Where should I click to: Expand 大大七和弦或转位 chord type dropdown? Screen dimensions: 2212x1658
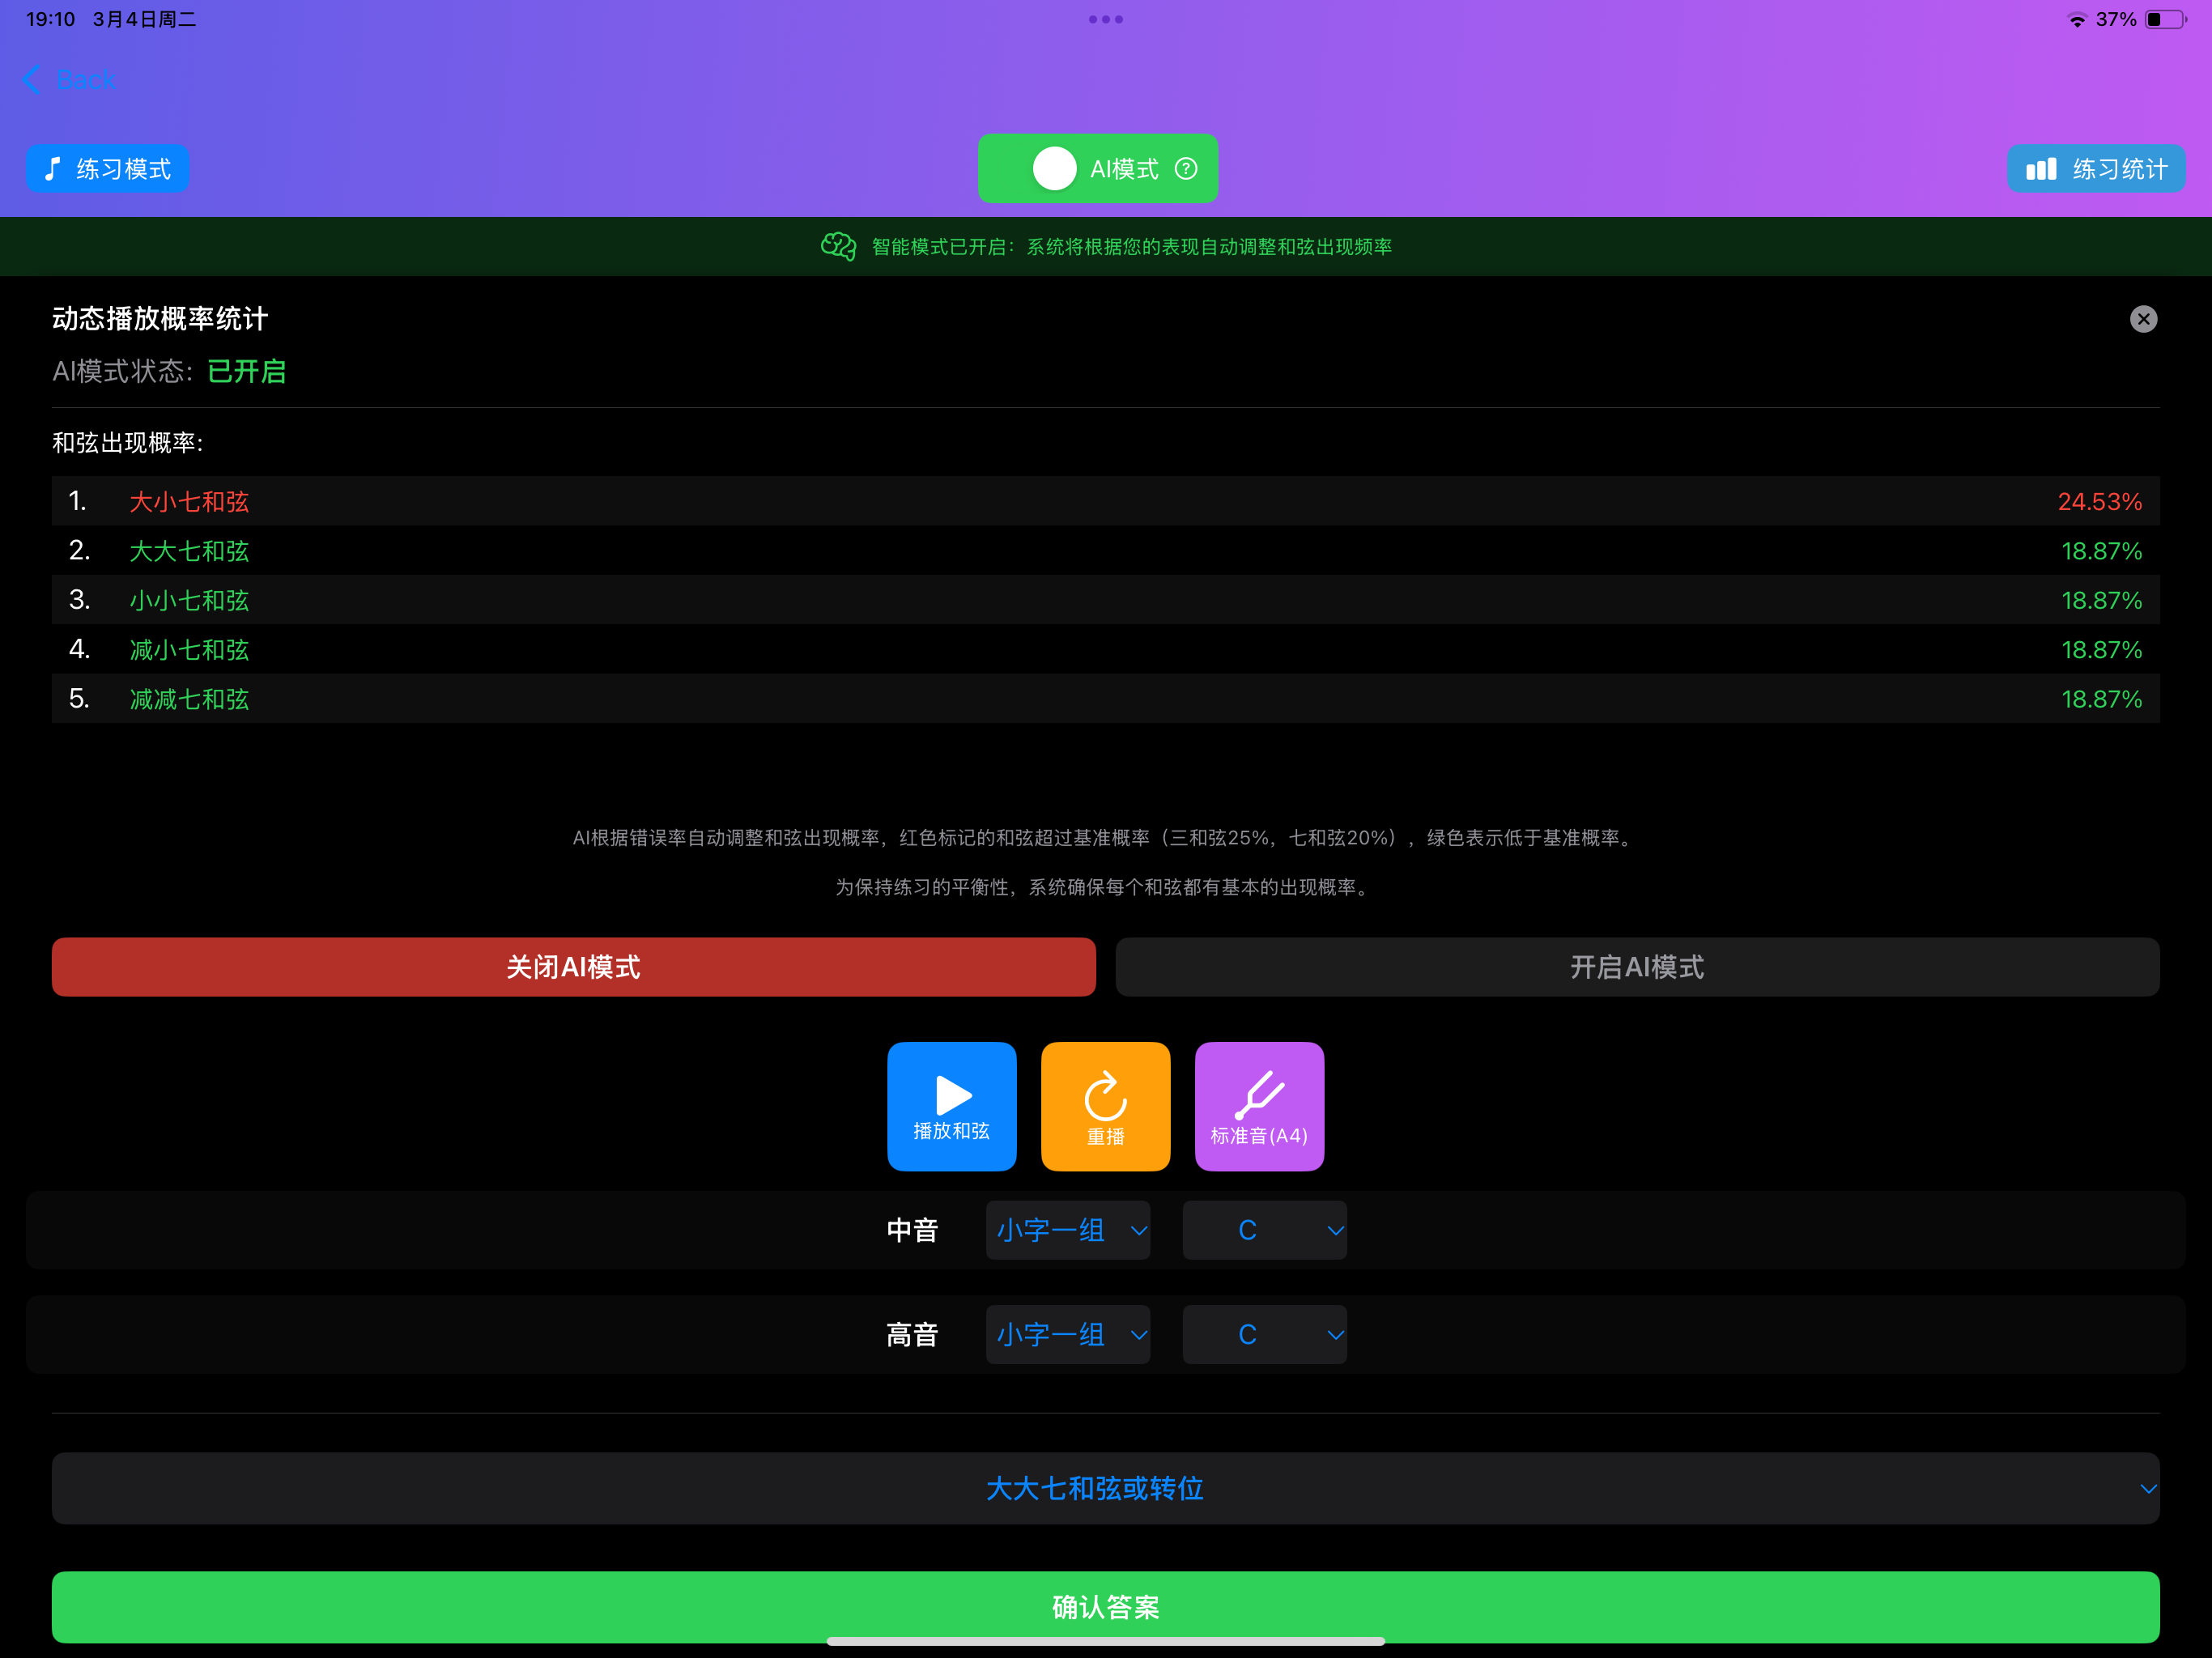click(1106, 1488)
